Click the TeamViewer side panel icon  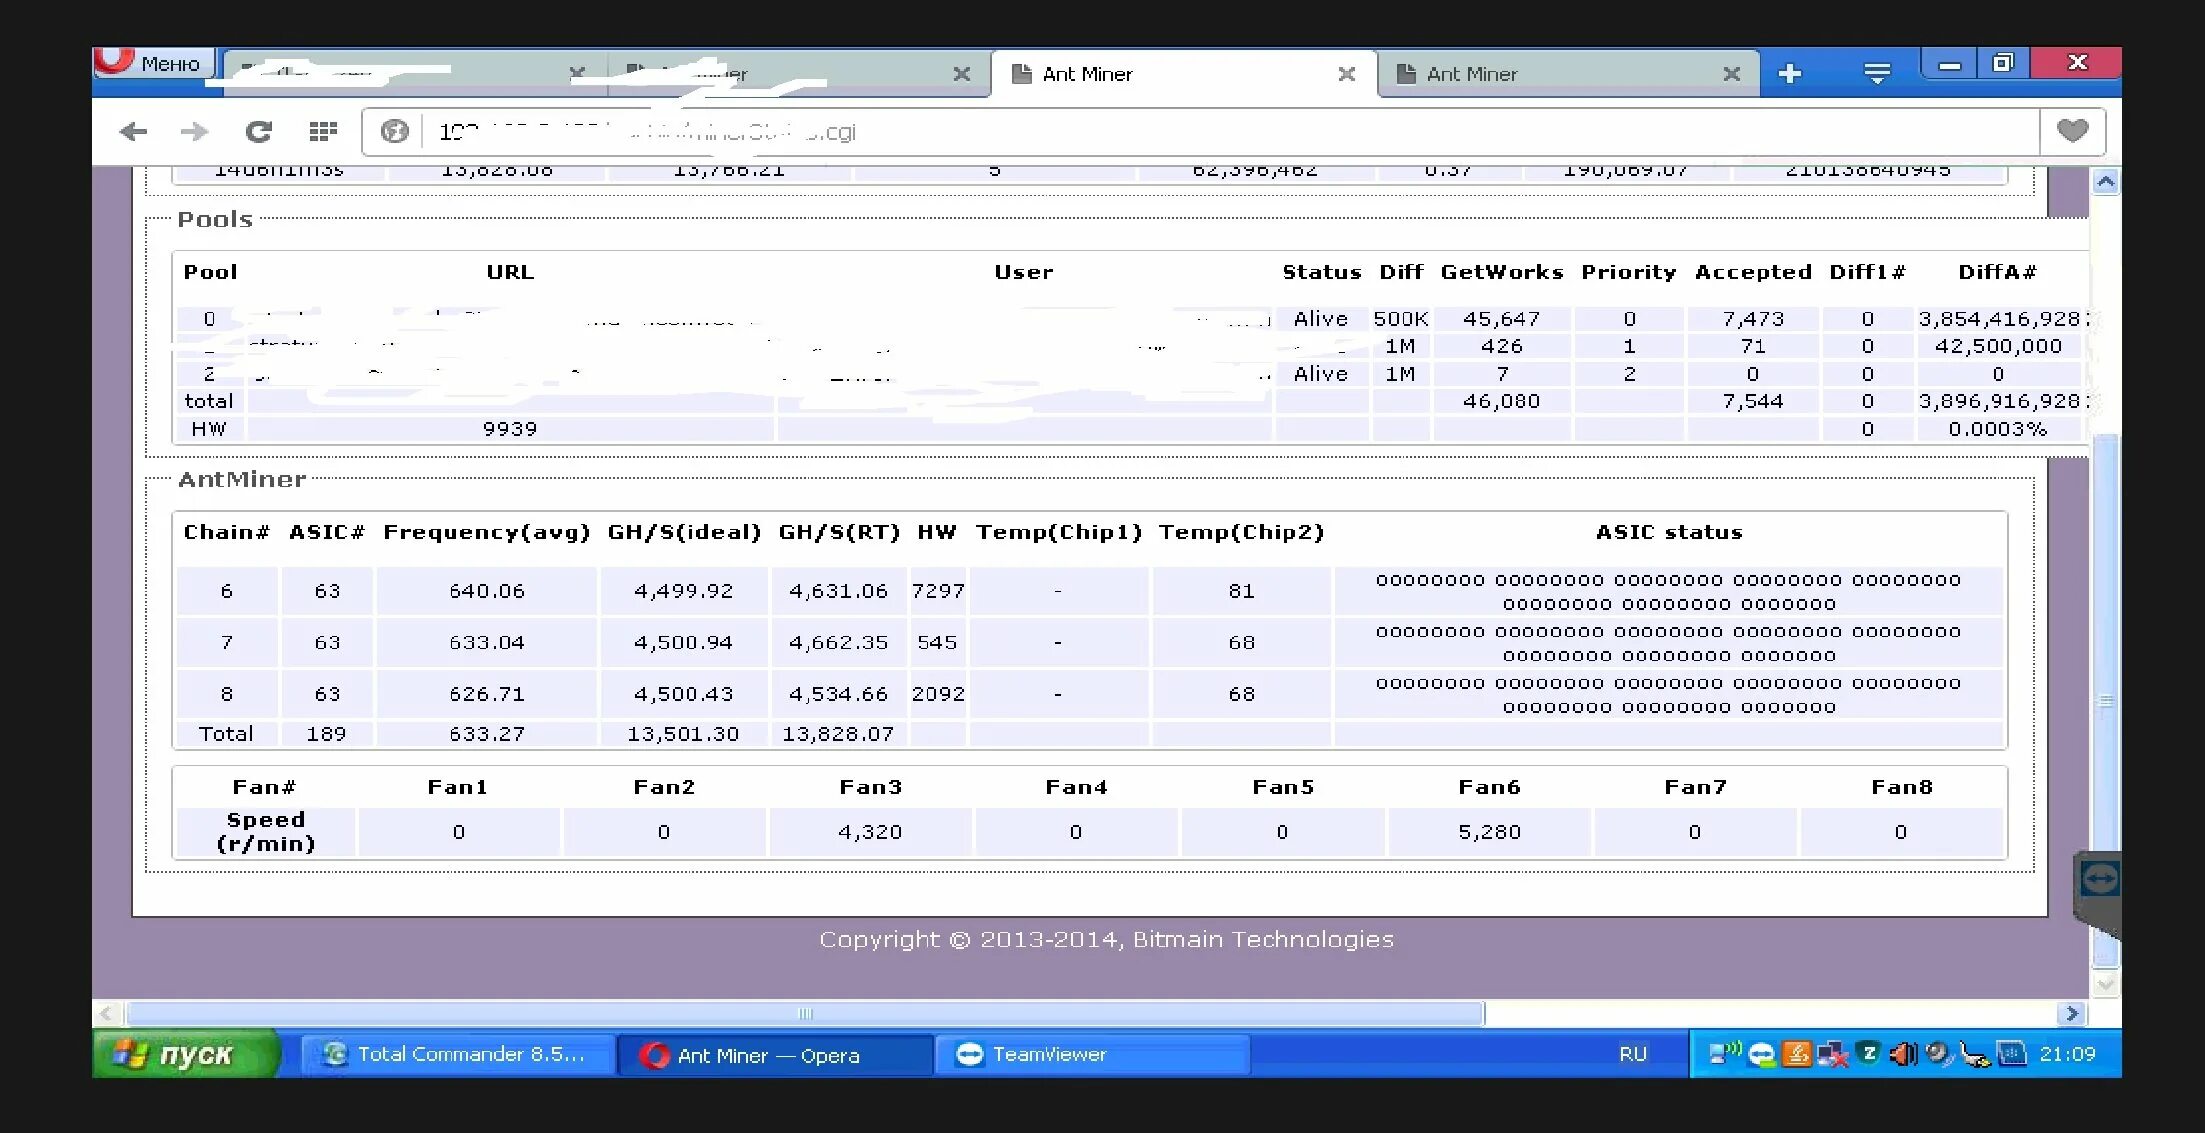click(2099, 879)
